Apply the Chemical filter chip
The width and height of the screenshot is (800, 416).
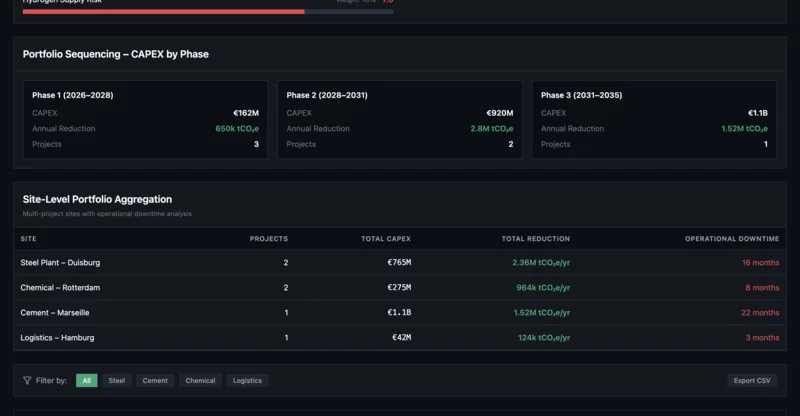click(x=200, y=381)
